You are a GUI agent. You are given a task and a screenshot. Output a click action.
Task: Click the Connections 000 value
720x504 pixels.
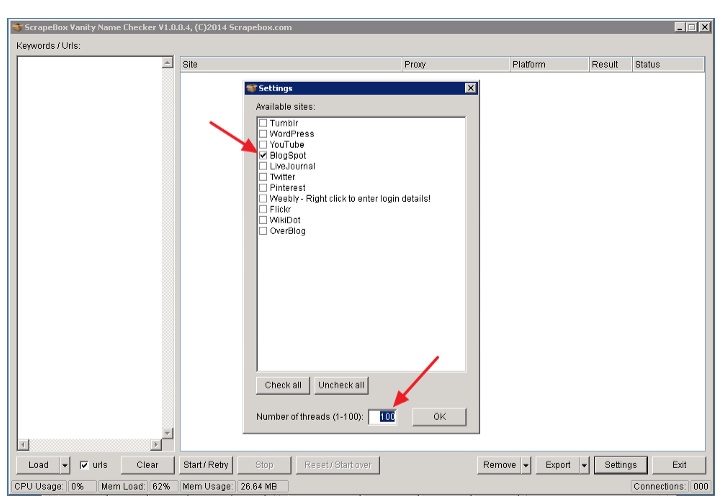(x=701, y=487)
